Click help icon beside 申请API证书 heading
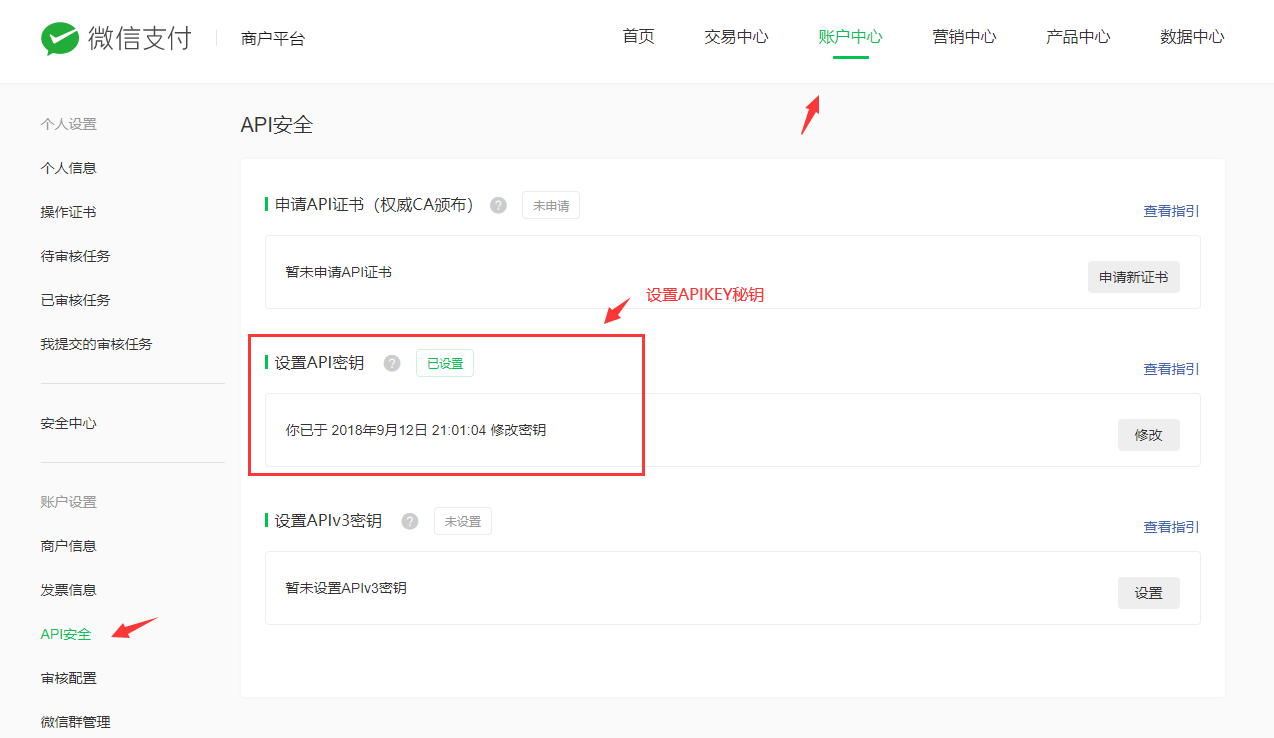The height and width of the screenshot is (738, 1274). pos(498,205)
